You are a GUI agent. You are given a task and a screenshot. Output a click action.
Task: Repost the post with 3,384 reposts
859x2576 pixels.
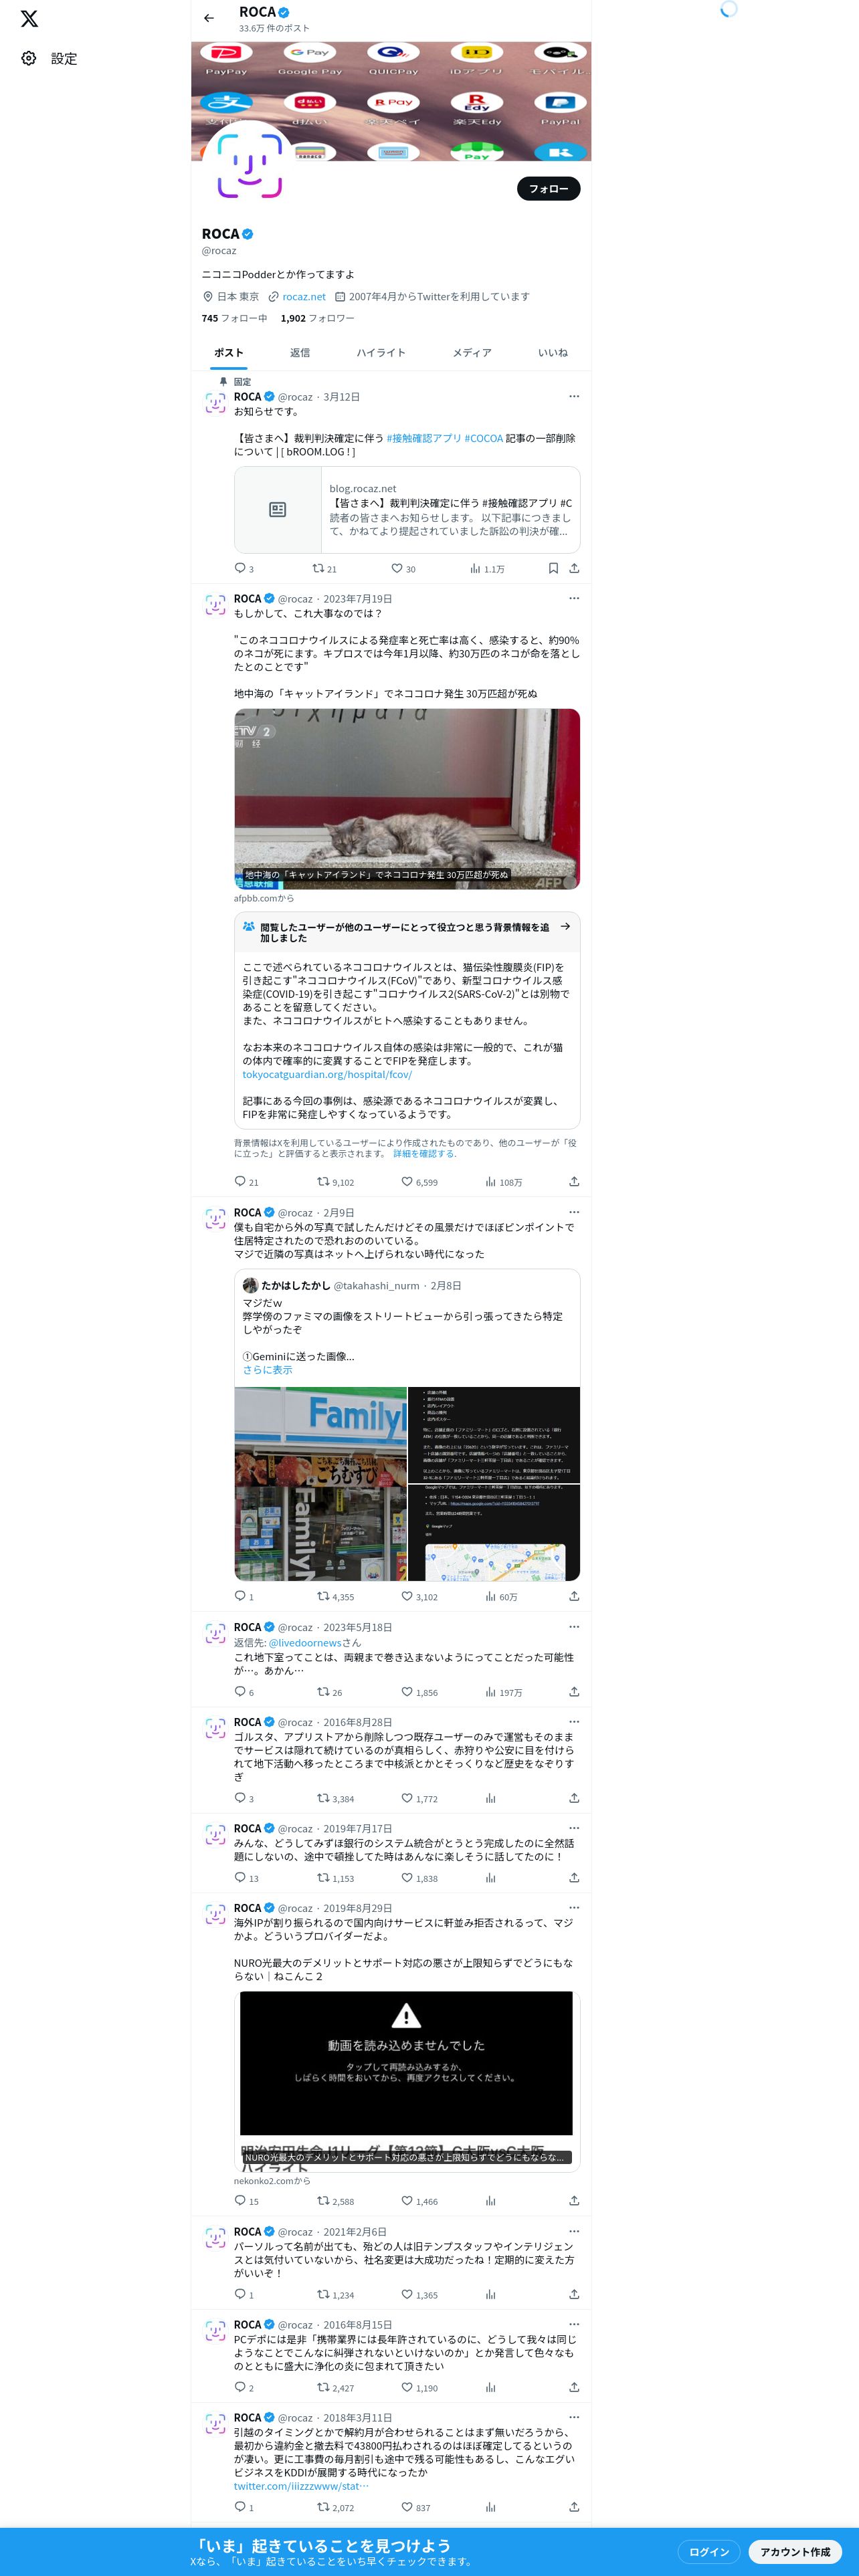tap(335, 1798)
